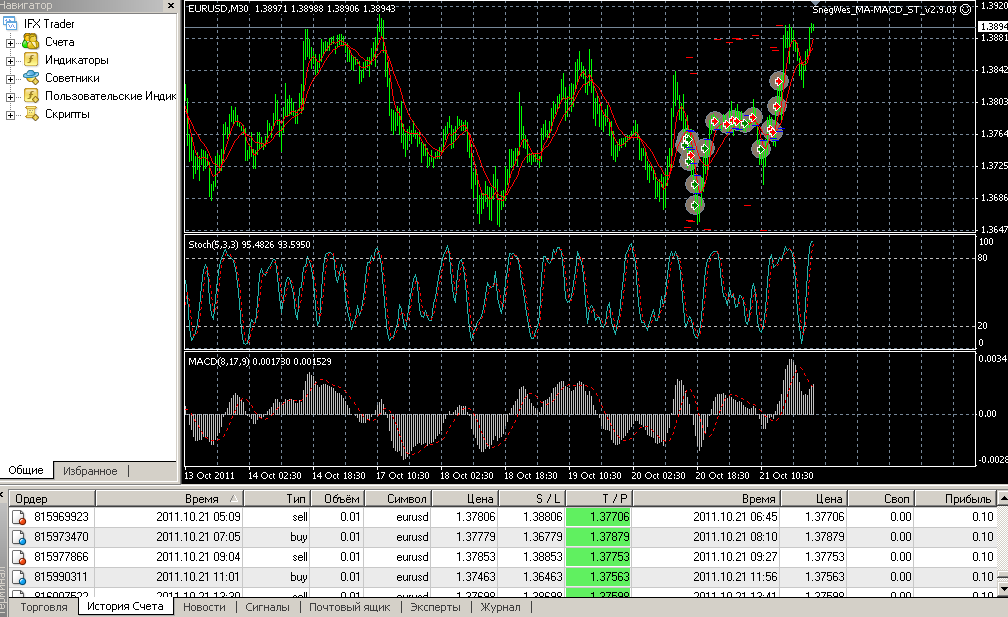Click the buy order icon for 815973470
This screenshot has height=617, width=1008.
(18, 537)
